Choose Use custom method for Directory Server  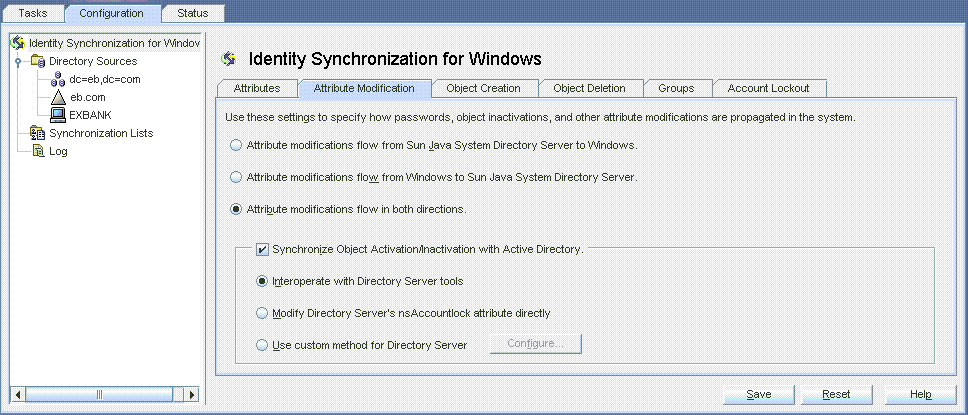tap(262, 345)
